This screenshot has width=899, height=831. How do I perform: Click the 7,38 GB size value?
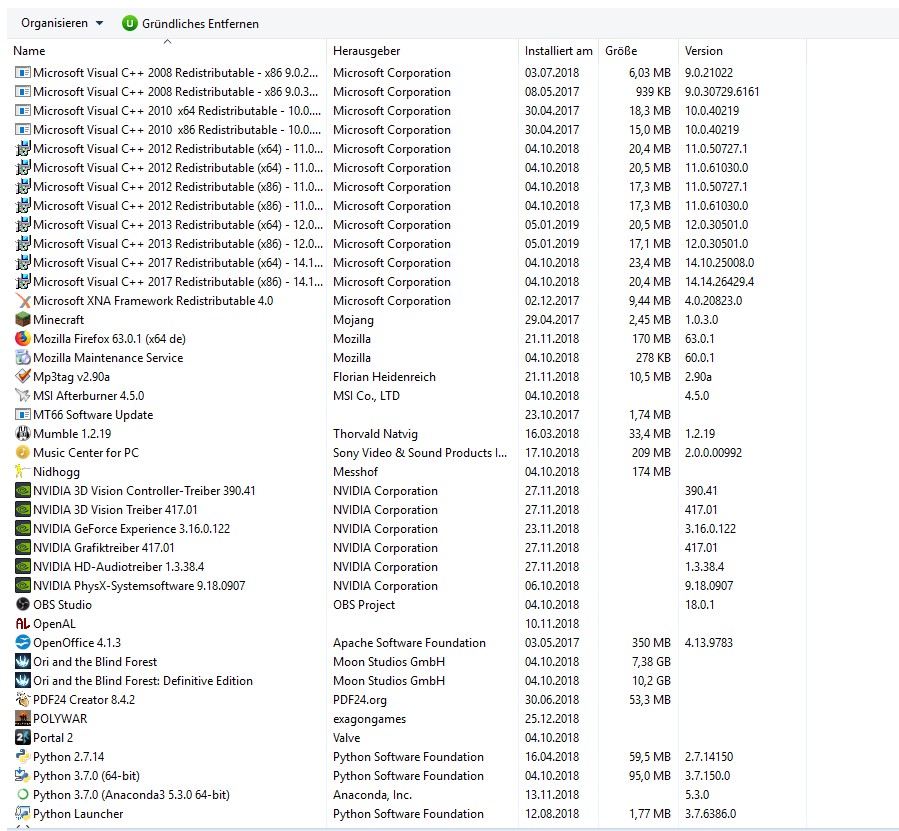651,661
